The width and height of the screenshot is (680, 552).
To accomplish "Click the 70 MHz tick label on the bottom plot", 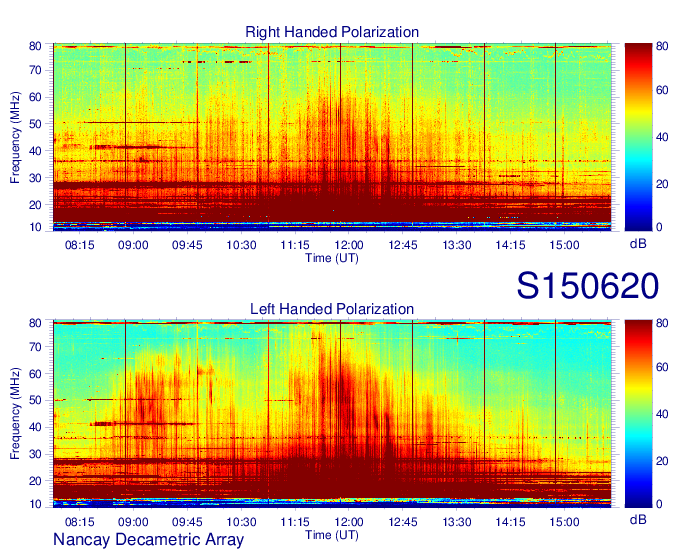I will pos(35,346).
